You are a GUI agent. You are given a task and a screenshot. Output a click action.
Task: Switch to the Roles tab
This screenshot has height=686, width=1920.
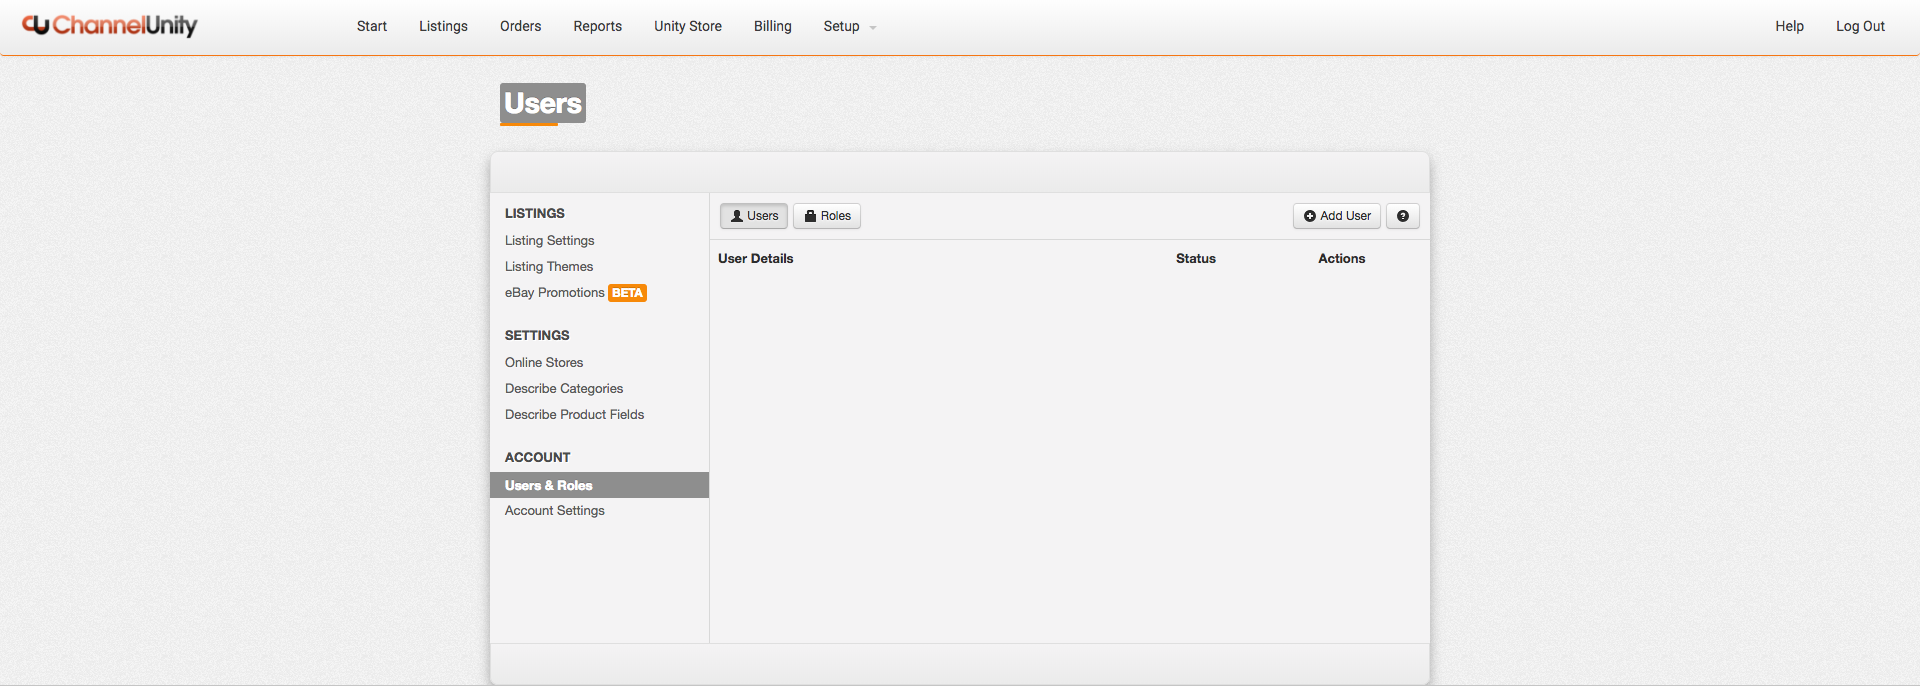coord(827,216)
